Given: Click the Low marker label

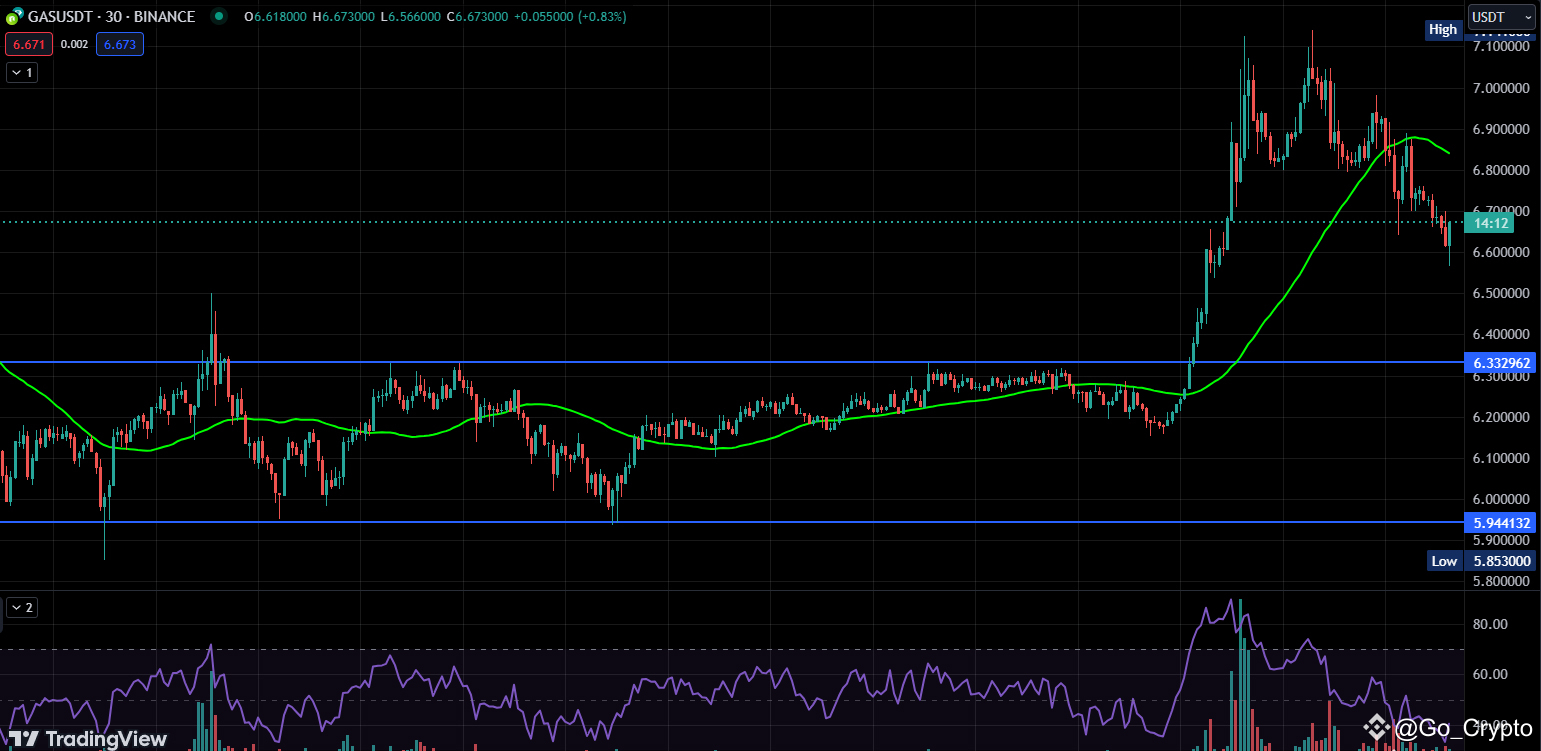Looking at the screenshot, I should tap(1444, 561).
